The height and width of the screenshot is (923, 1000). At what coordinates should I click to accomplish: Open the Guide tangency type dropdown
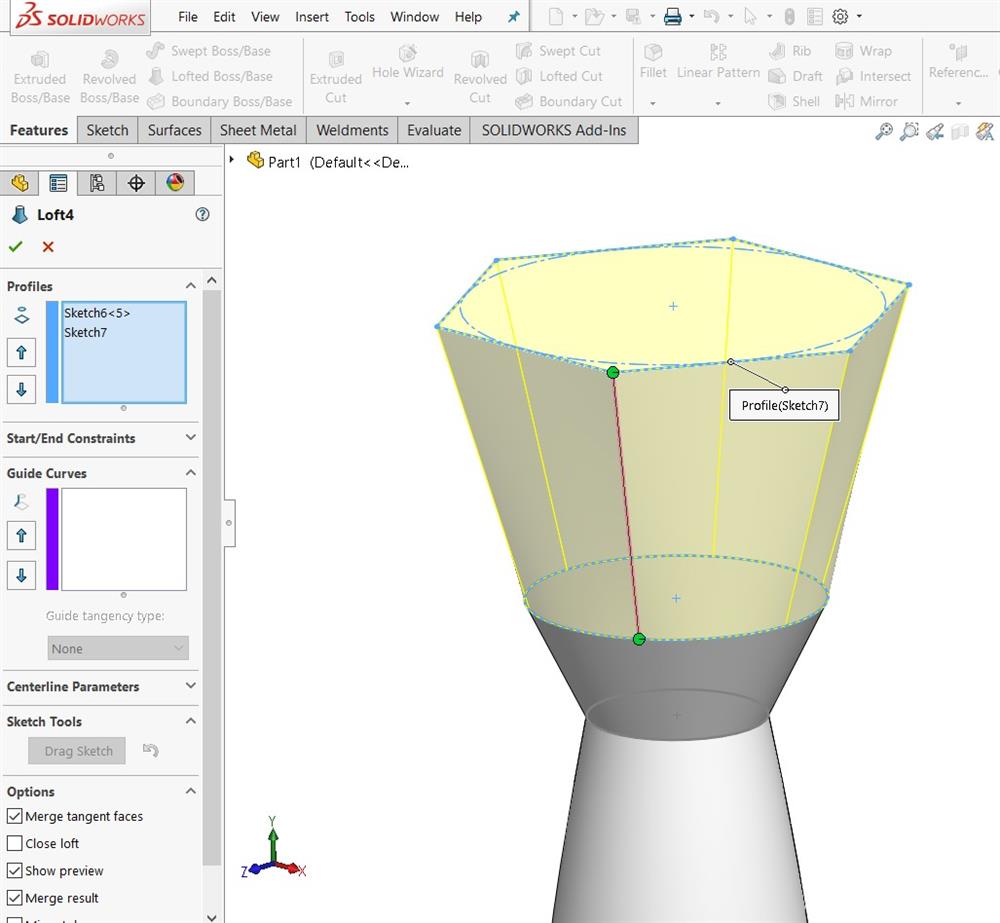[118, 648]
